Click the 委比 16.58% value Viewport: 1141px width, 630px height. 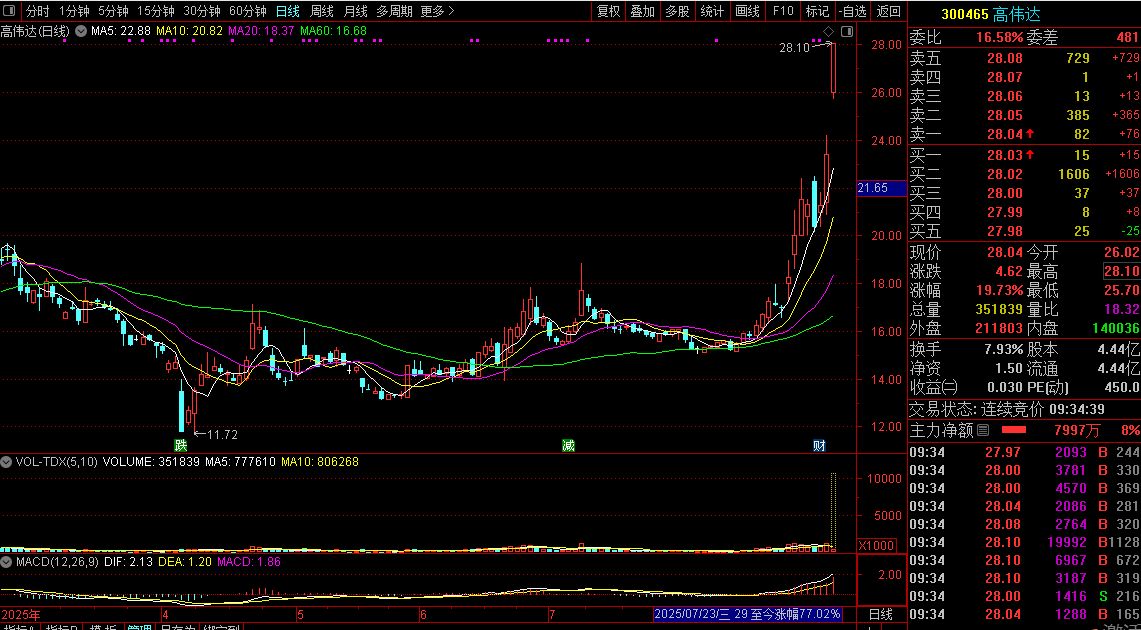999,37
